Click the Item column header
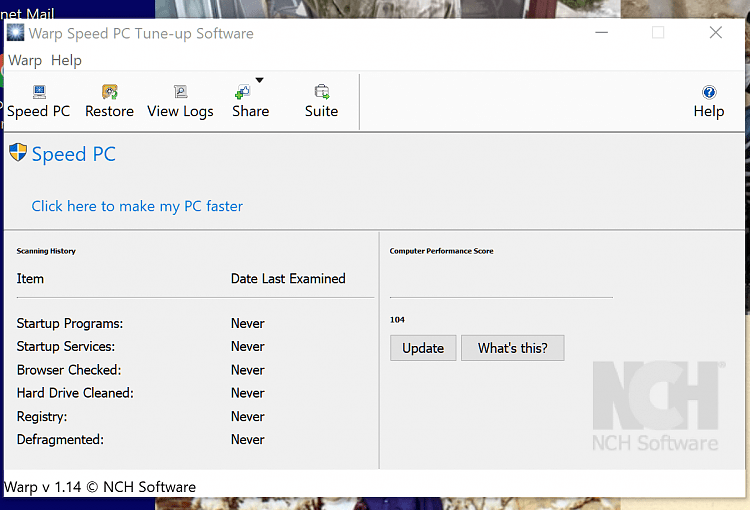 (30, 278)
